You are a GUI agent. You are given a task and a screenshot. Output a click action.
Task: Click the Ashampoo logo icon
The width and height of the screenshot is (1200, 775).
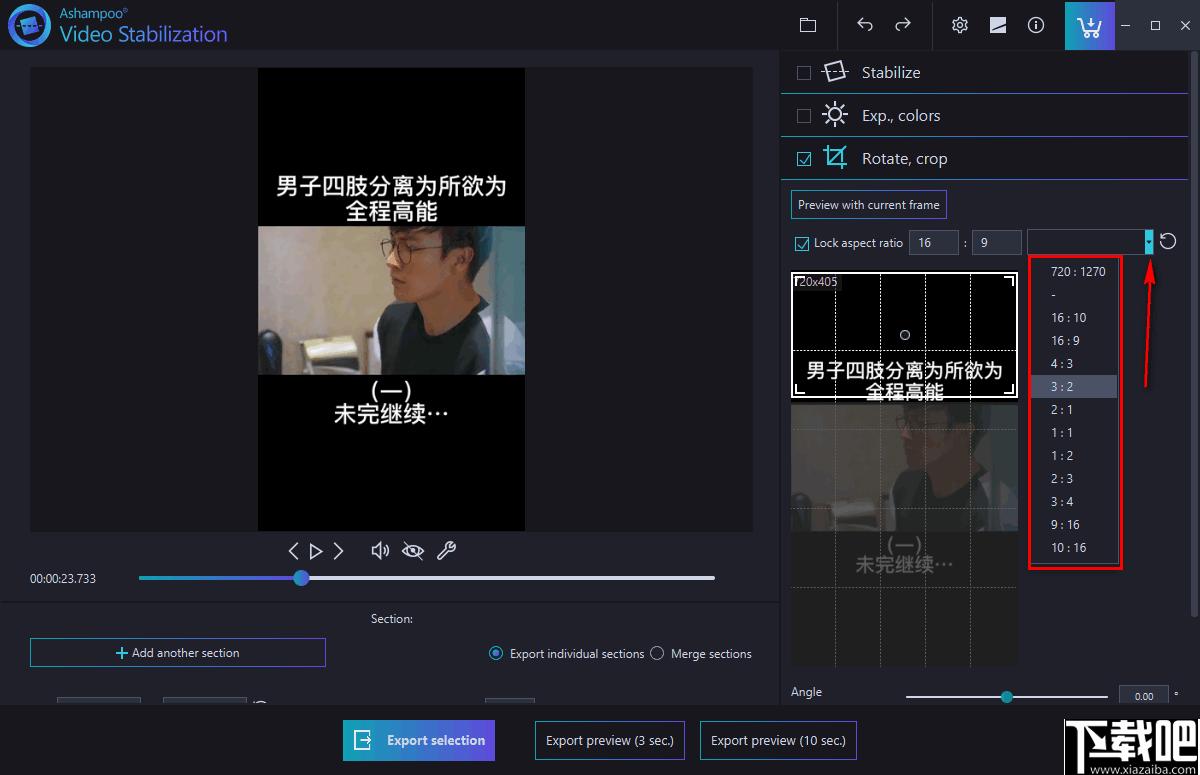[29, 25]
